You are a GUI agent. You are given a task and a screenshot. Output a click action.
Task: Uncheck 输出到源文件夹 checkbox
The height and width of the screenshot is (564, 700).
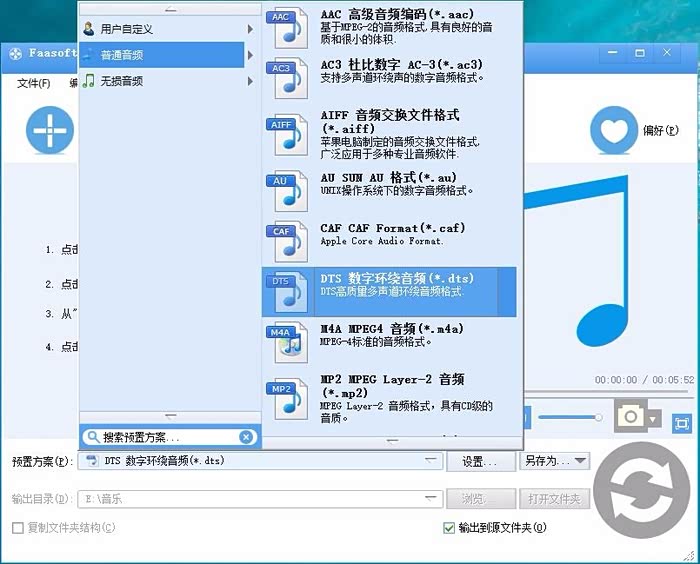pos(449,528)
